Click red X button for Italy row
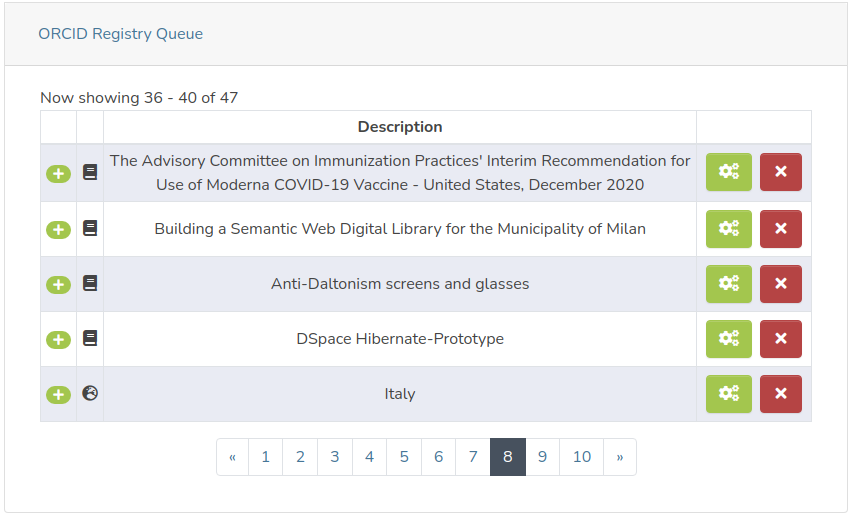This screenshot has height=518, width=851. point(780,394)
